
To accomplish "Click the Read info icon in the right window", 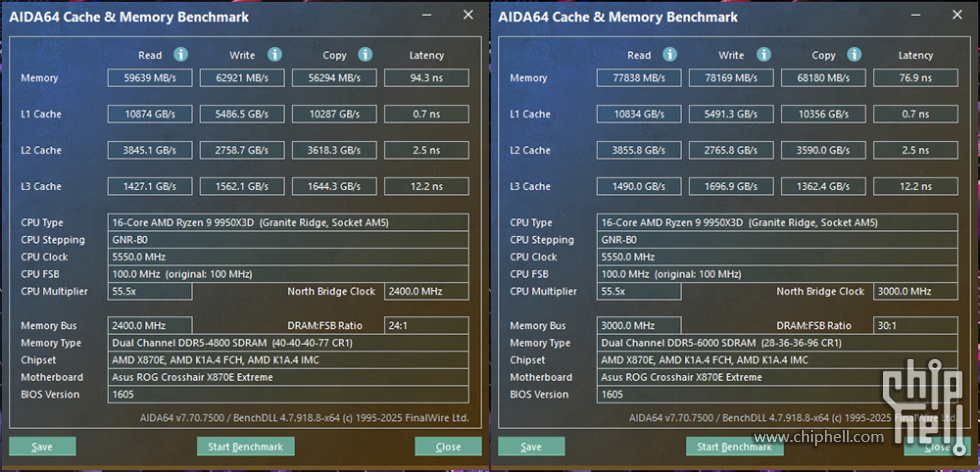I will point(670,55).
